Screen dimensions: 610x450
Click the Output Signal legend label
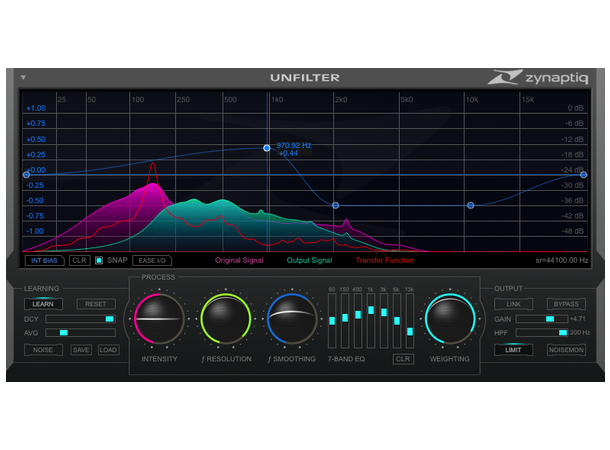point(309,260)
